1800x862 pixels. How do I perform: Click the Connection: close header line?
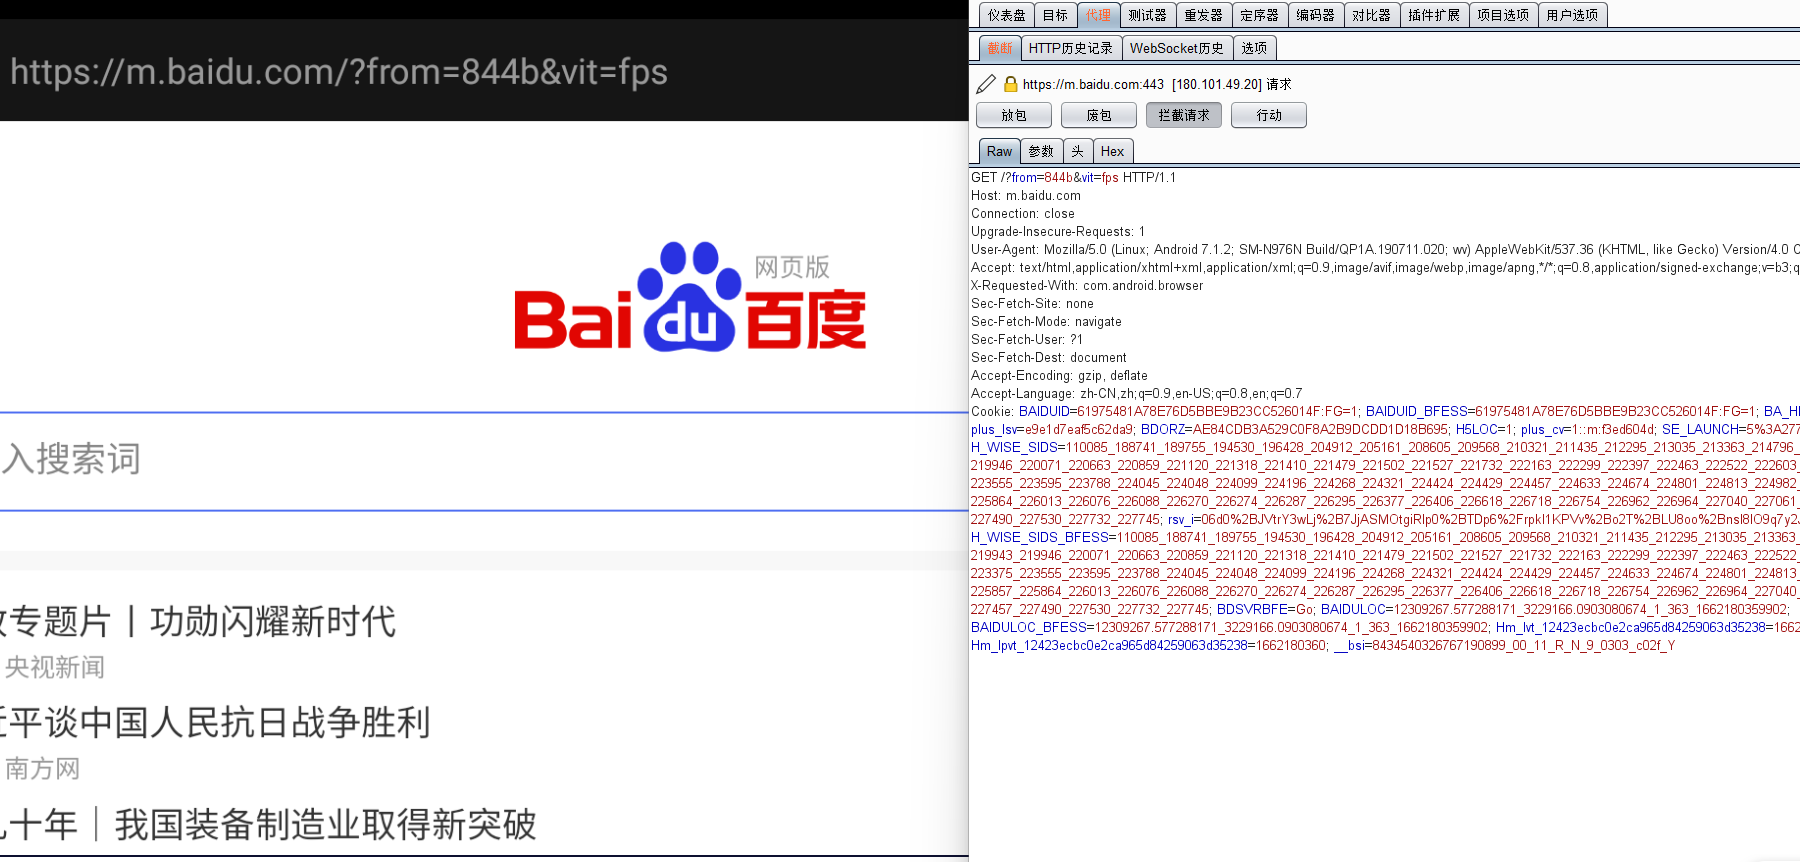(x=1023, y=213)
